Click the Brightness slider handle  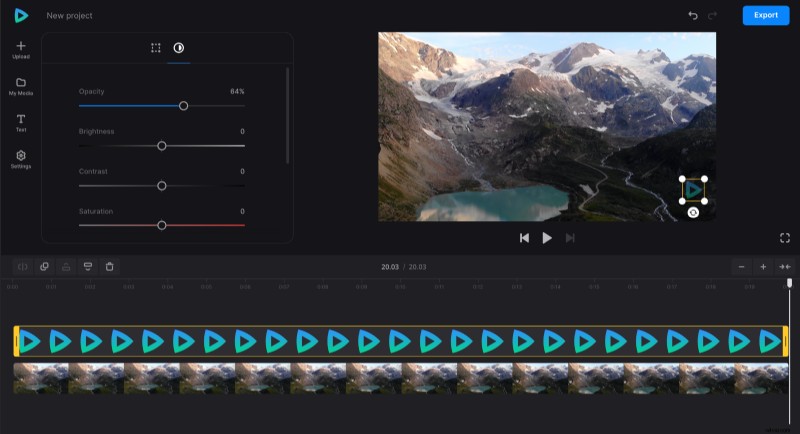[162, 146]
